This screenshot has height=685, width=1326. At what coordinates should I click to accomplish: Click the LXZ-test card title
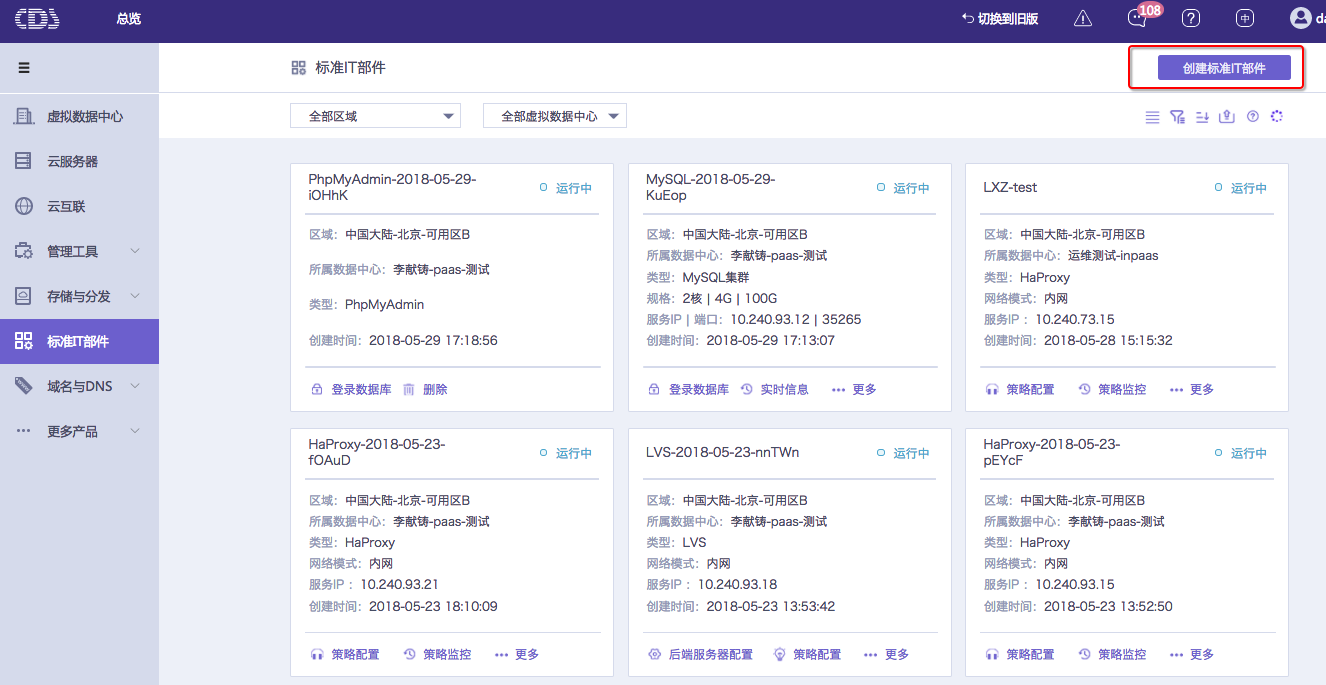(1010, 187)
